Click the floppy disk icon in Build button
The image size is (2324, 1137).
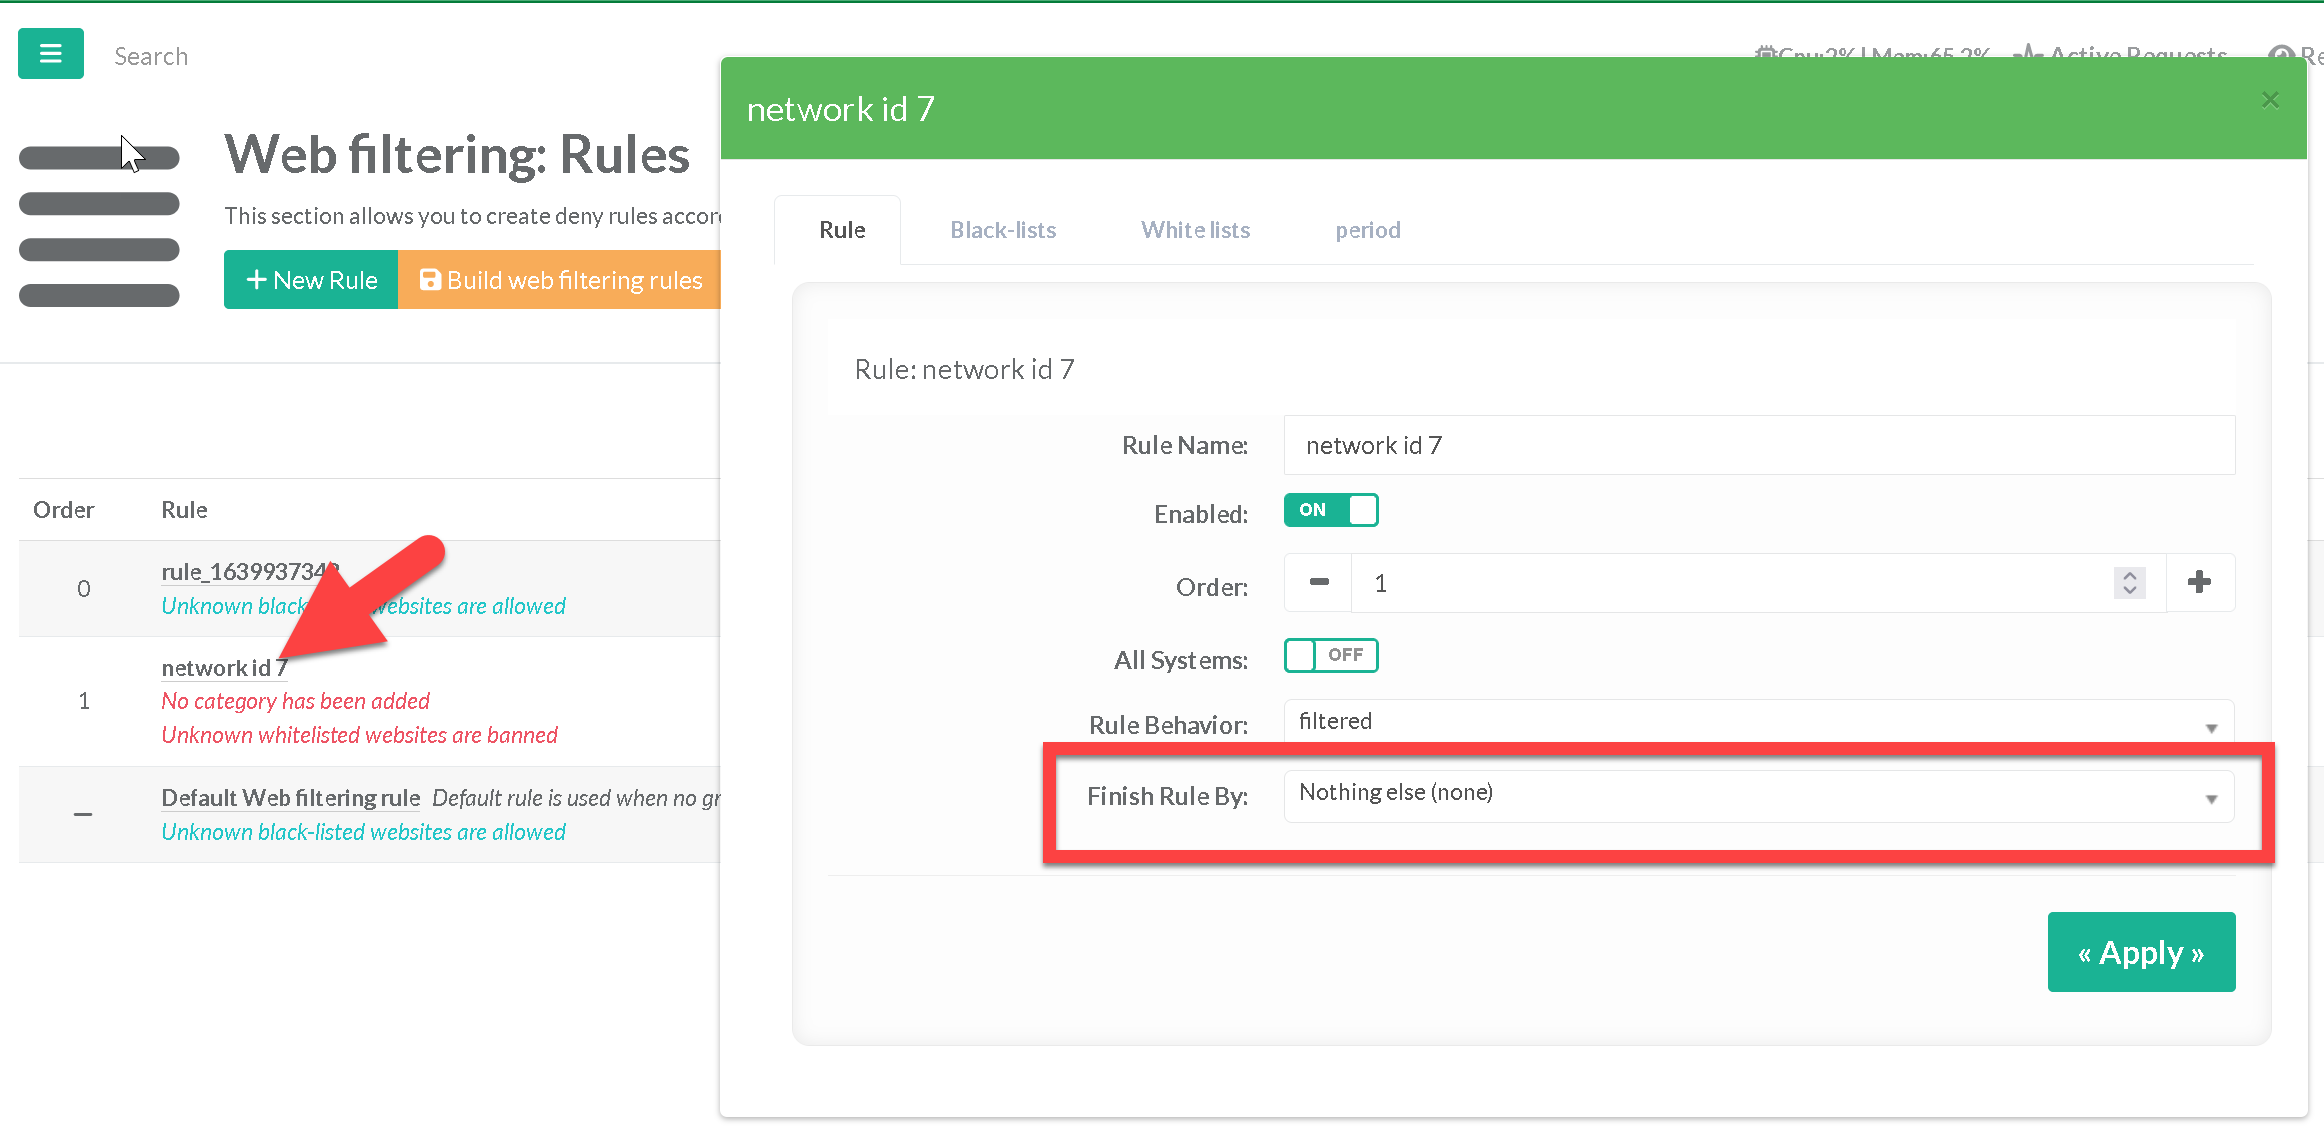point(430,280)
